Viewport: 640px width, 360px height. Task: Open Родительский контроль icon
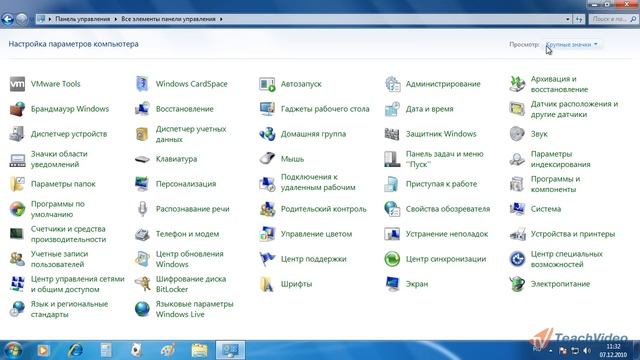click(267, 209)
